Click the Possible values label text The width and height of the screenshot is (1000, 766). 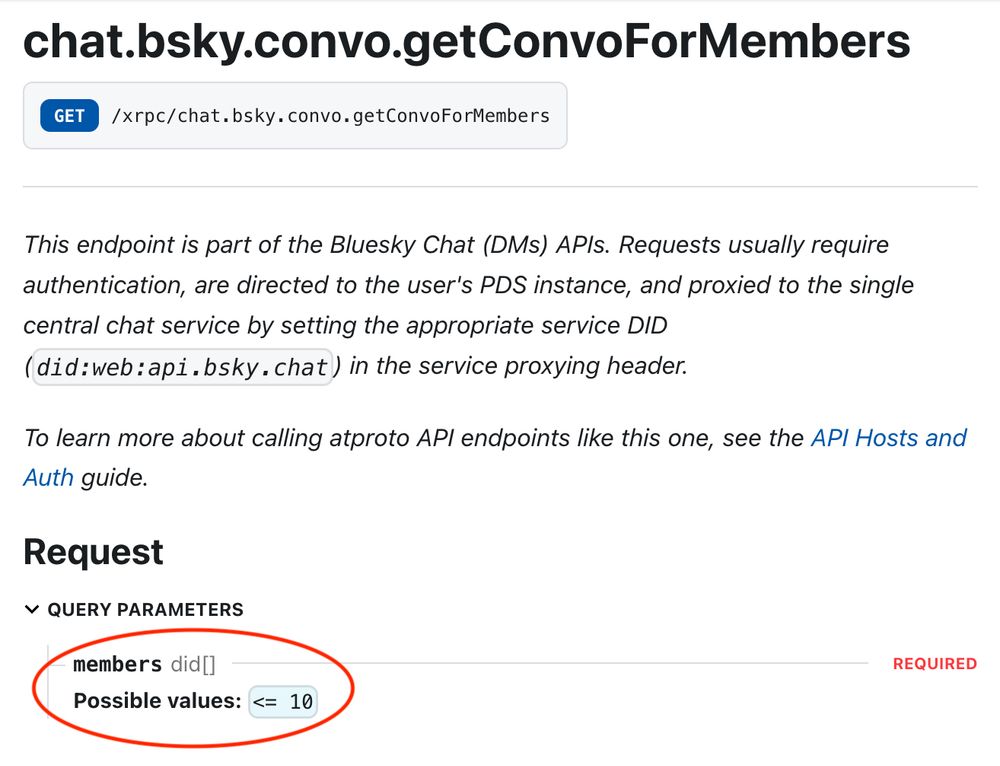(x=157, y=702)
